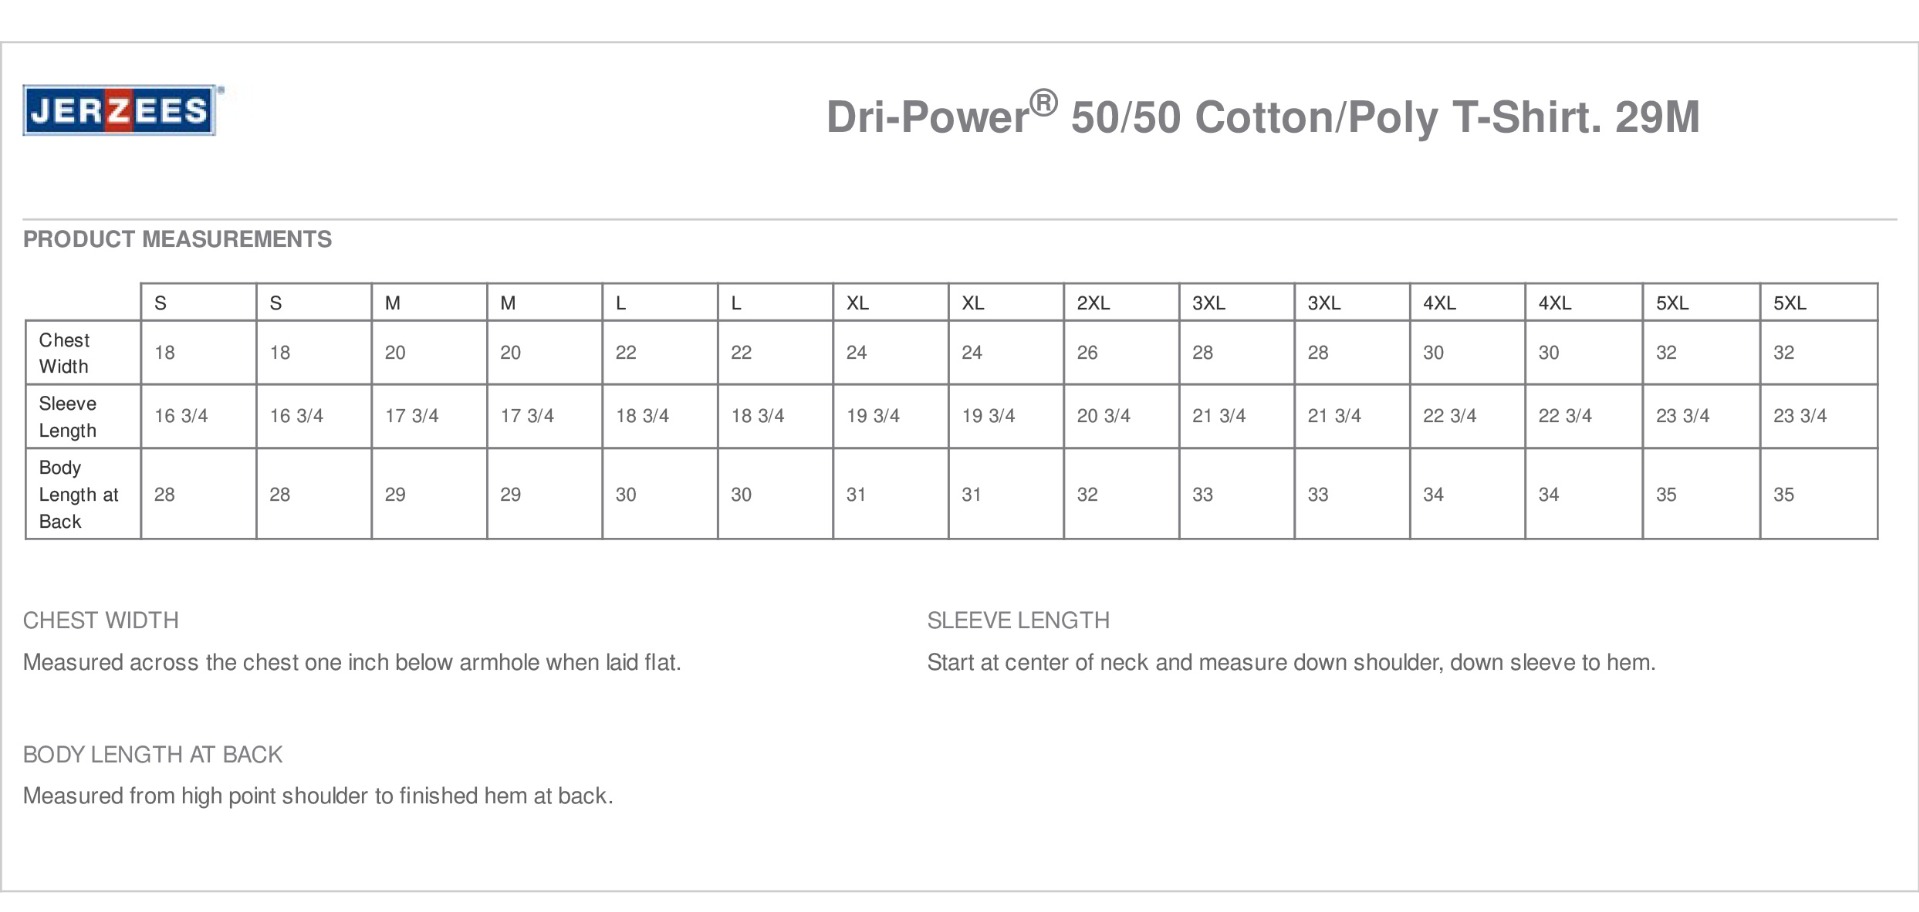This screenshot has width=1919, height=912.
Task: Select the 2XL column header
Action: [1093, 303]
